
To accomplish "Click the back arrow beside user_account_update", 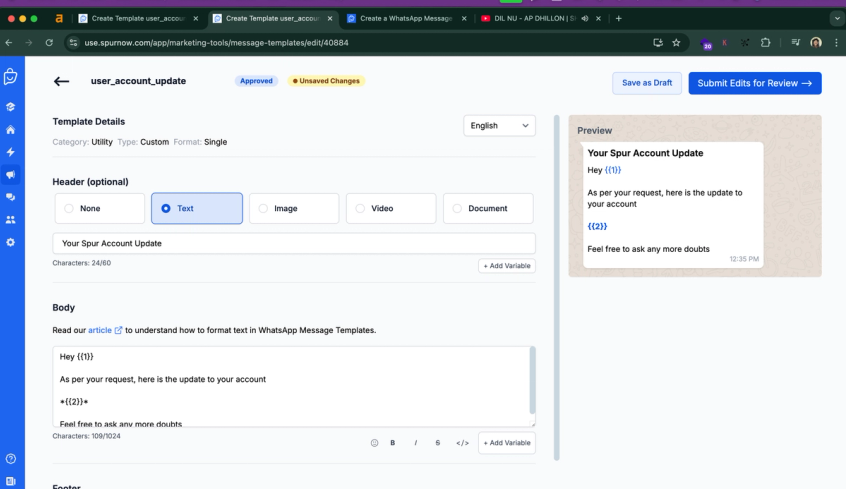I will tap(62, 81).
